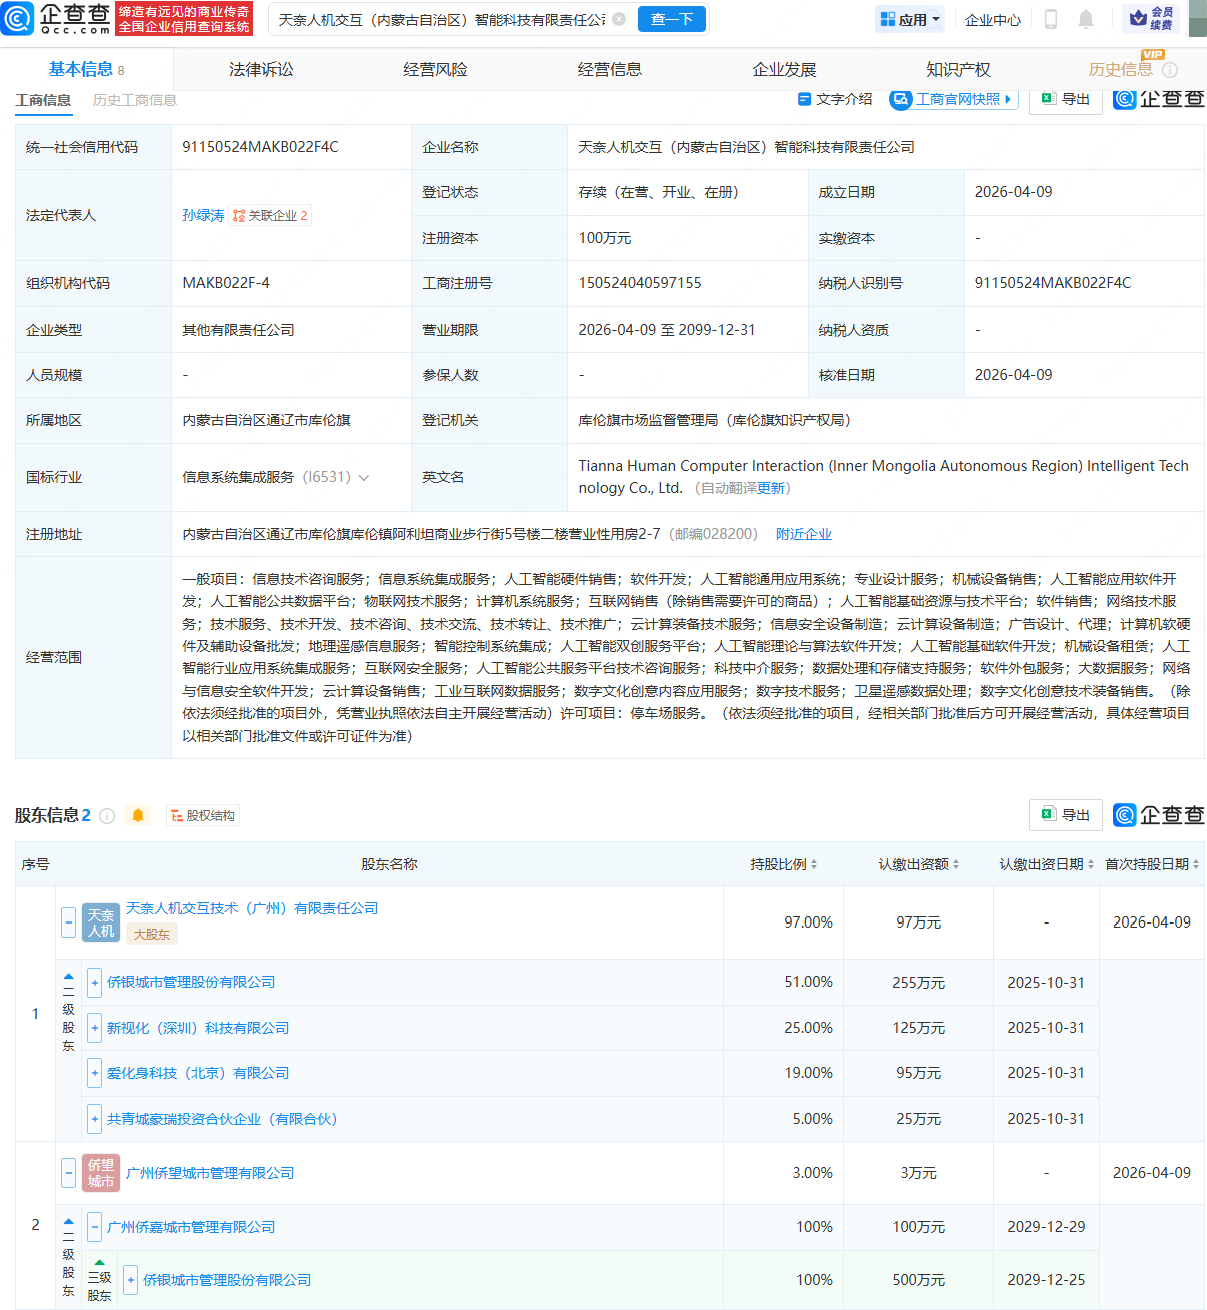
Task: Open the notification bell in top bar
Action: pos(1086,19)
